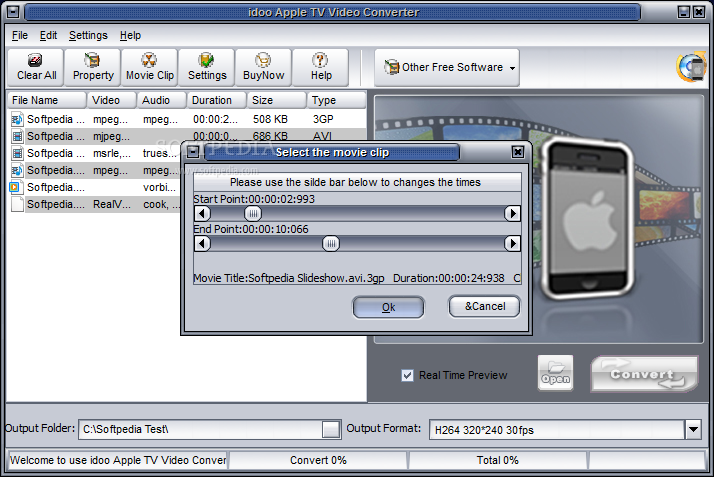The height and width of the screenshot is (477, 714).
Task: Select the mjpeg AVI file row icon
Action: (x=17, y=136)
